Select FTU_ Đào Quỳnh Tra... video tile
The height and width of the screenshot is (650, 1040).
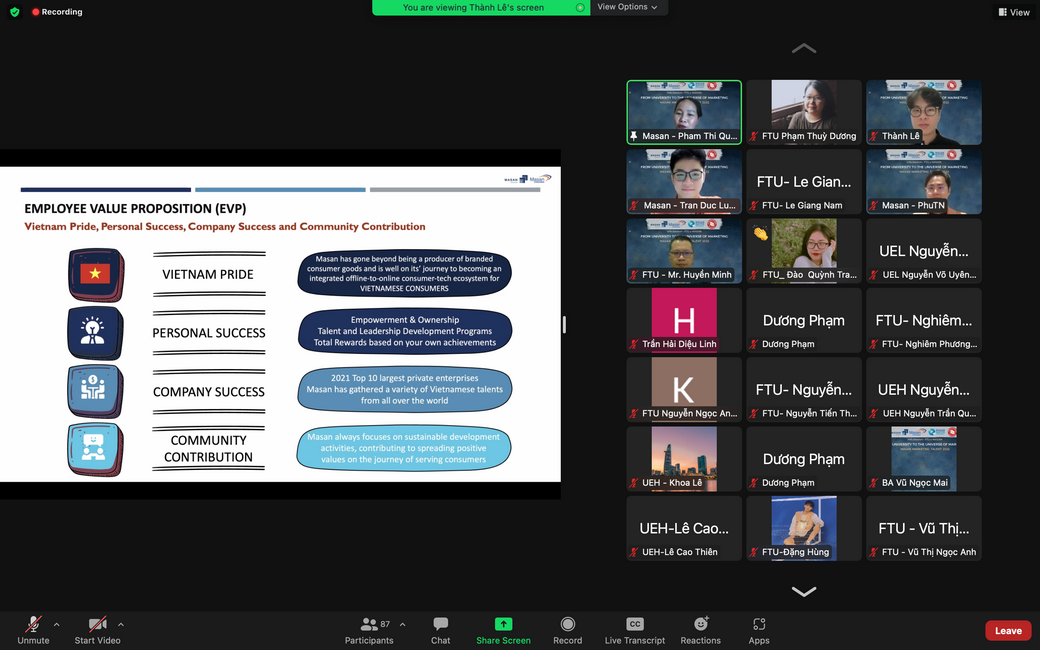point(804,251)
